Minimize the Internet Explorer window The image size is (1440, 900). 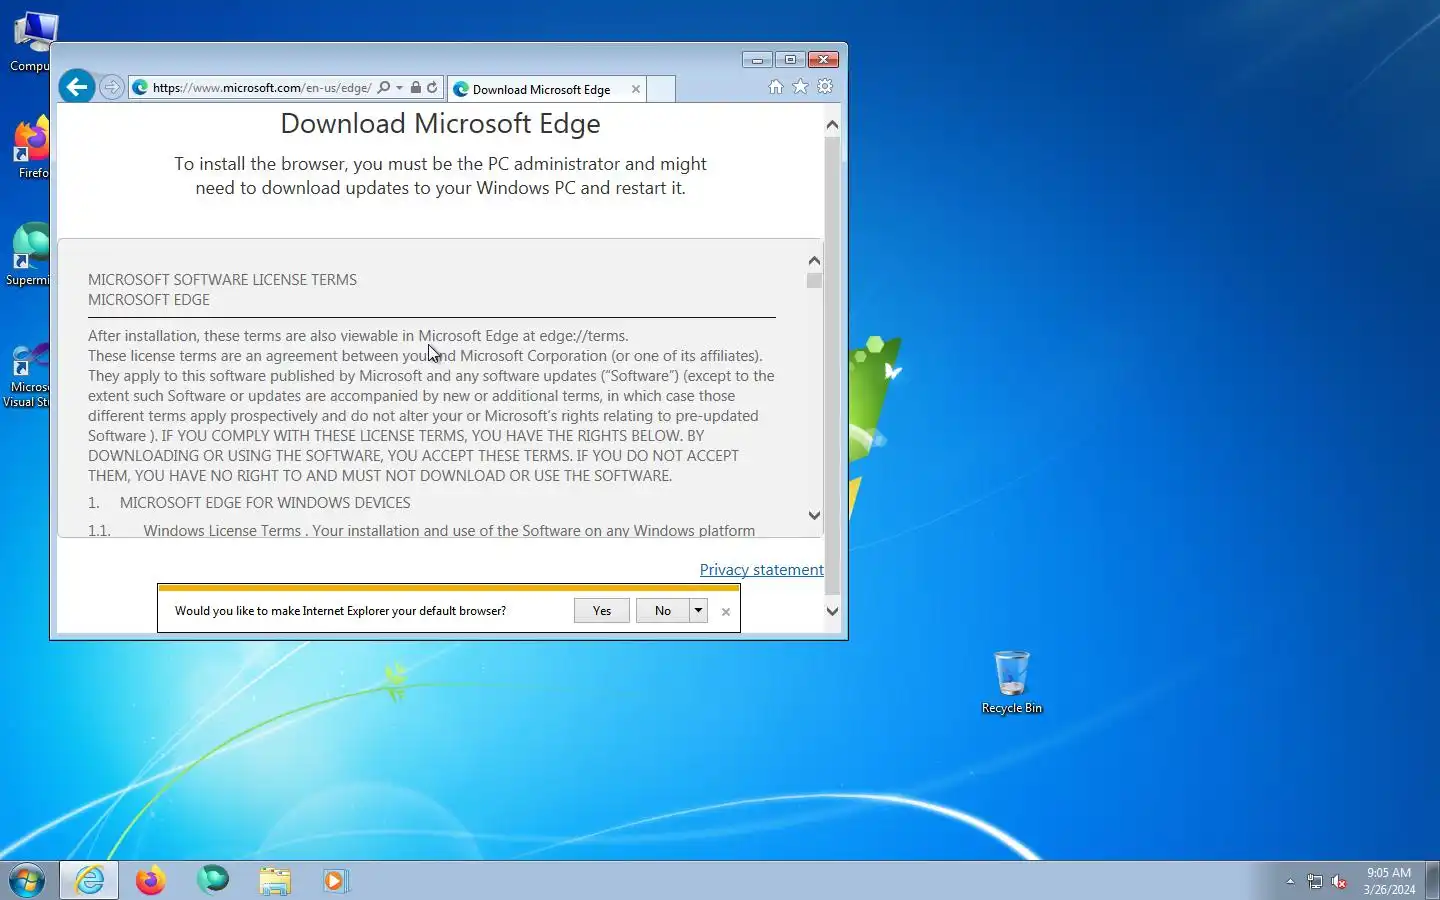pyautogui.click(x=757, y=60)
